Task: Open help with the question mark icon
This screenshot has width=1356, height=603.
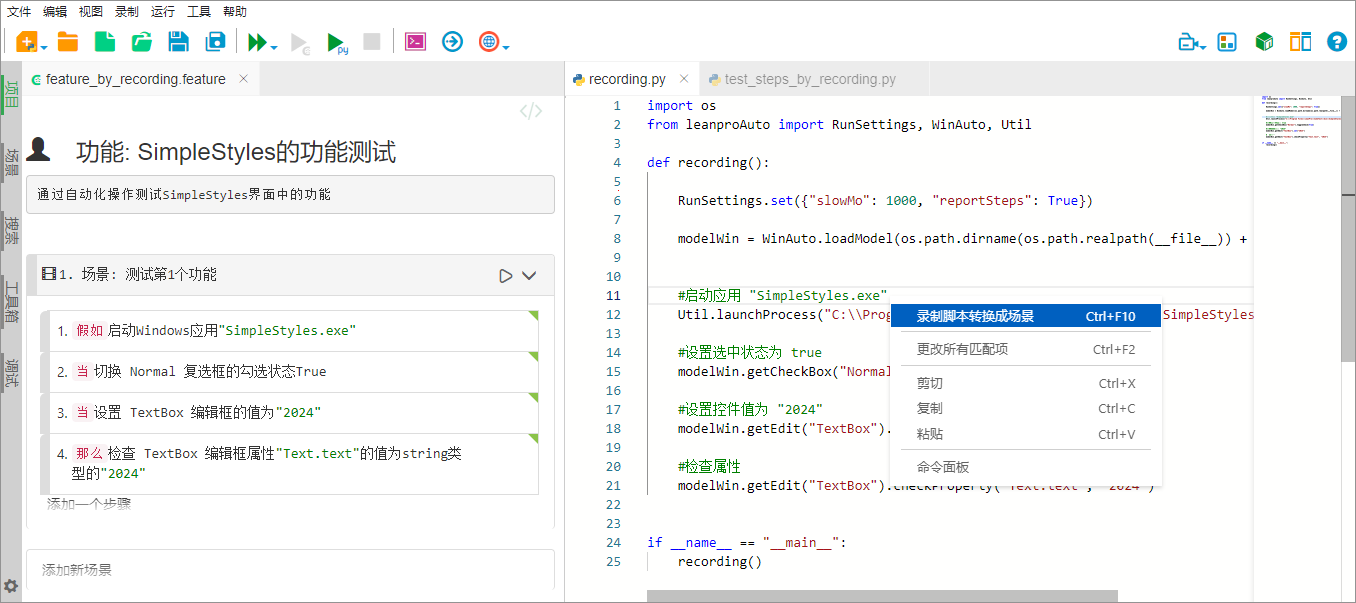Action: coord(1337,42)
